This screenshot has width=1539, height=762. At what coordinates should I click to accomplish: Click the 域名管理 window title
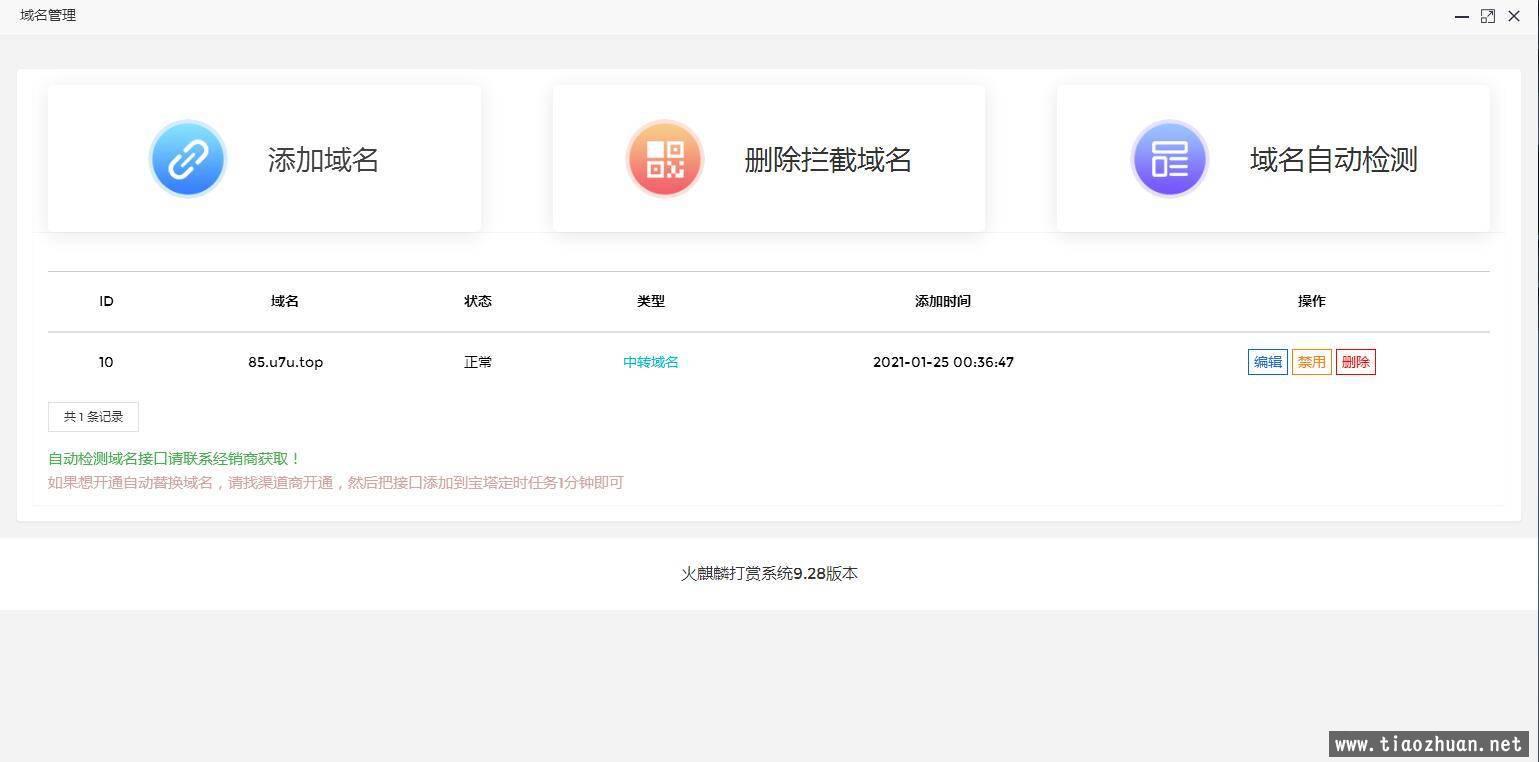[x=48, y=15]
